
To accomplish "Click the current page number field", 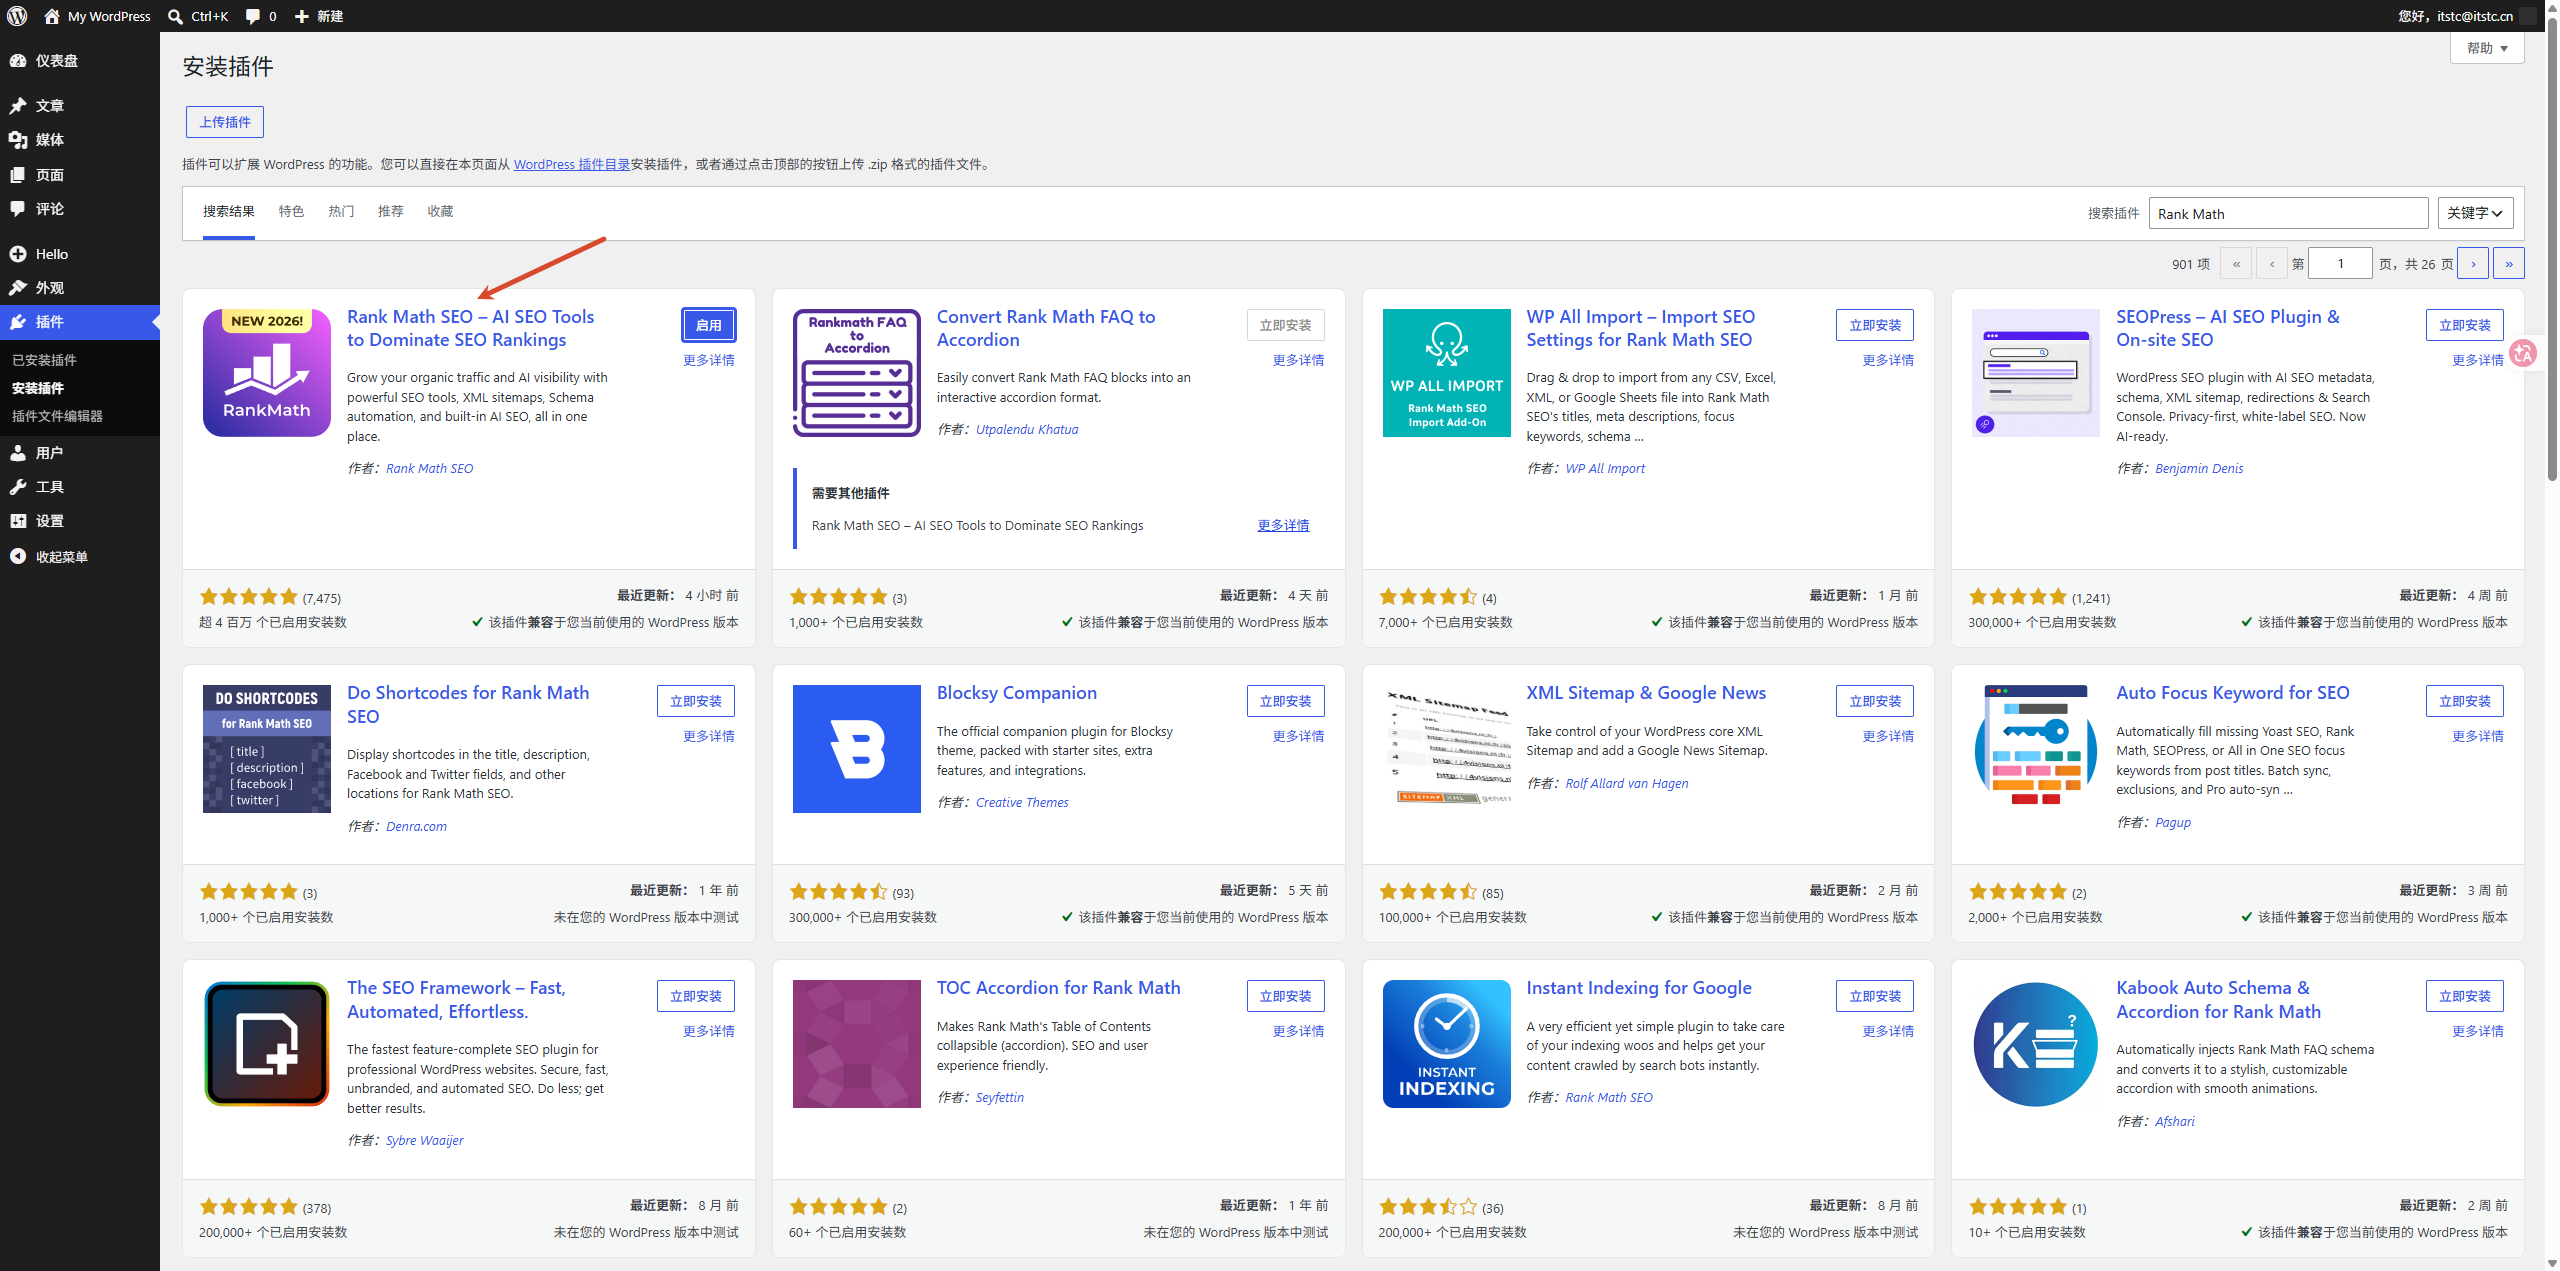I will 2340,264.
